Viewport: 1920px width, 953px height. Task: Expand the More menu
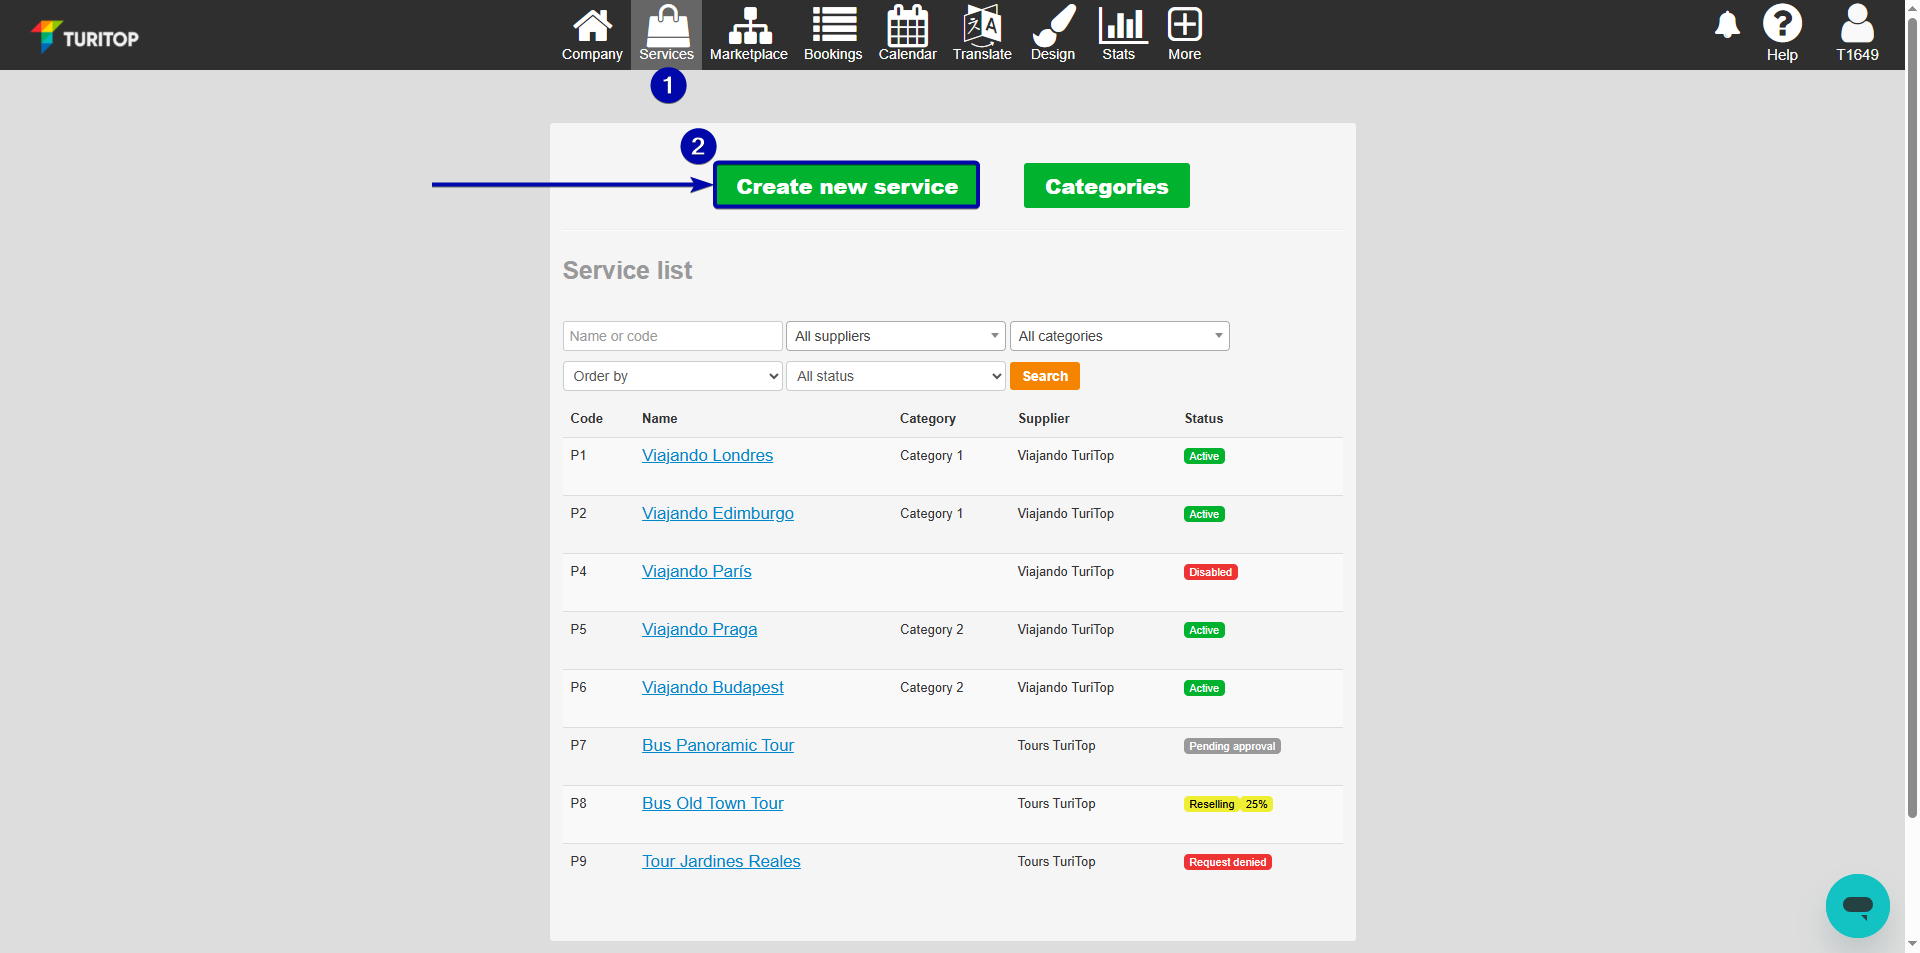click(x=1184, y=27)
